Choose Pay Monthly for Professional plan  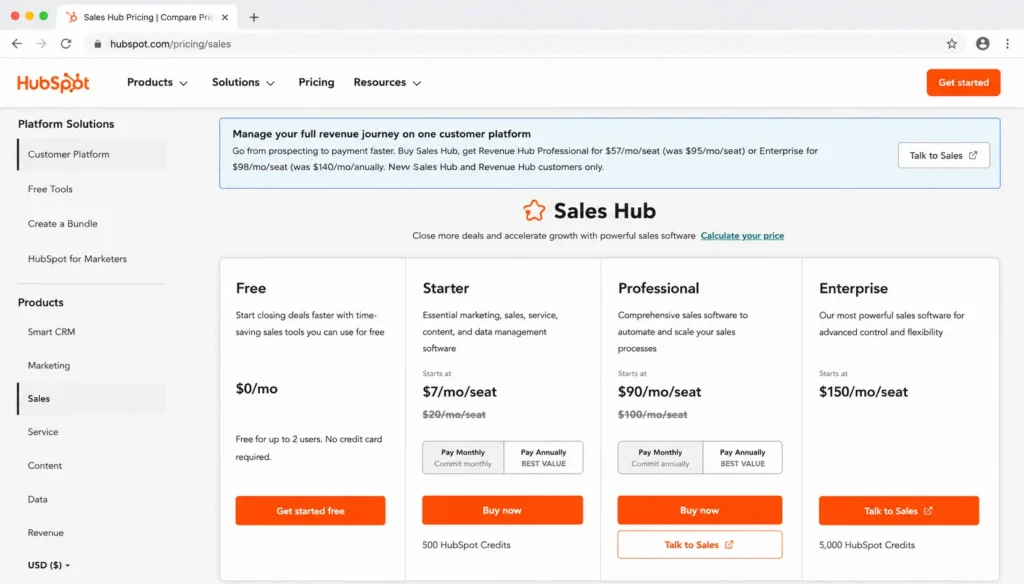(660, 457)
